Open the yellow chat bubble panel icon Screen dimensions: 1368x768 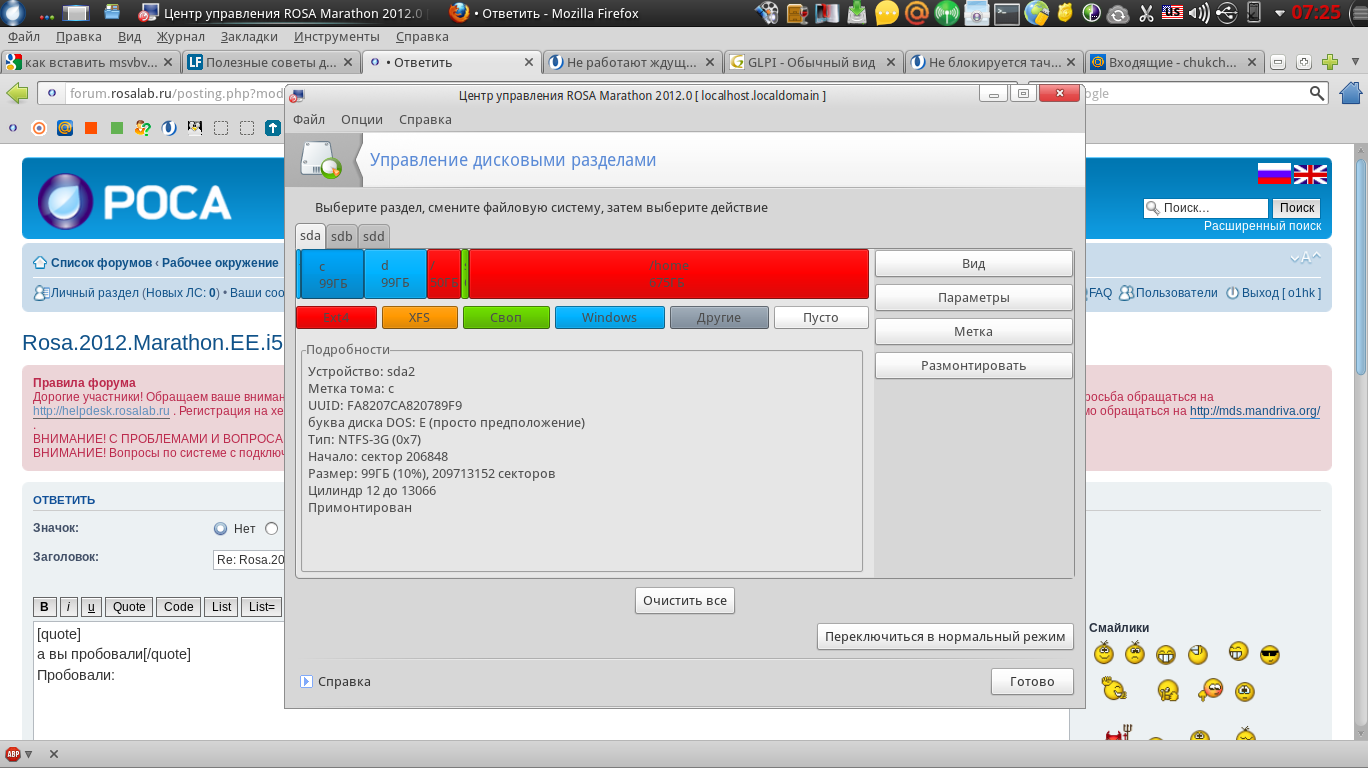point(887,13)
